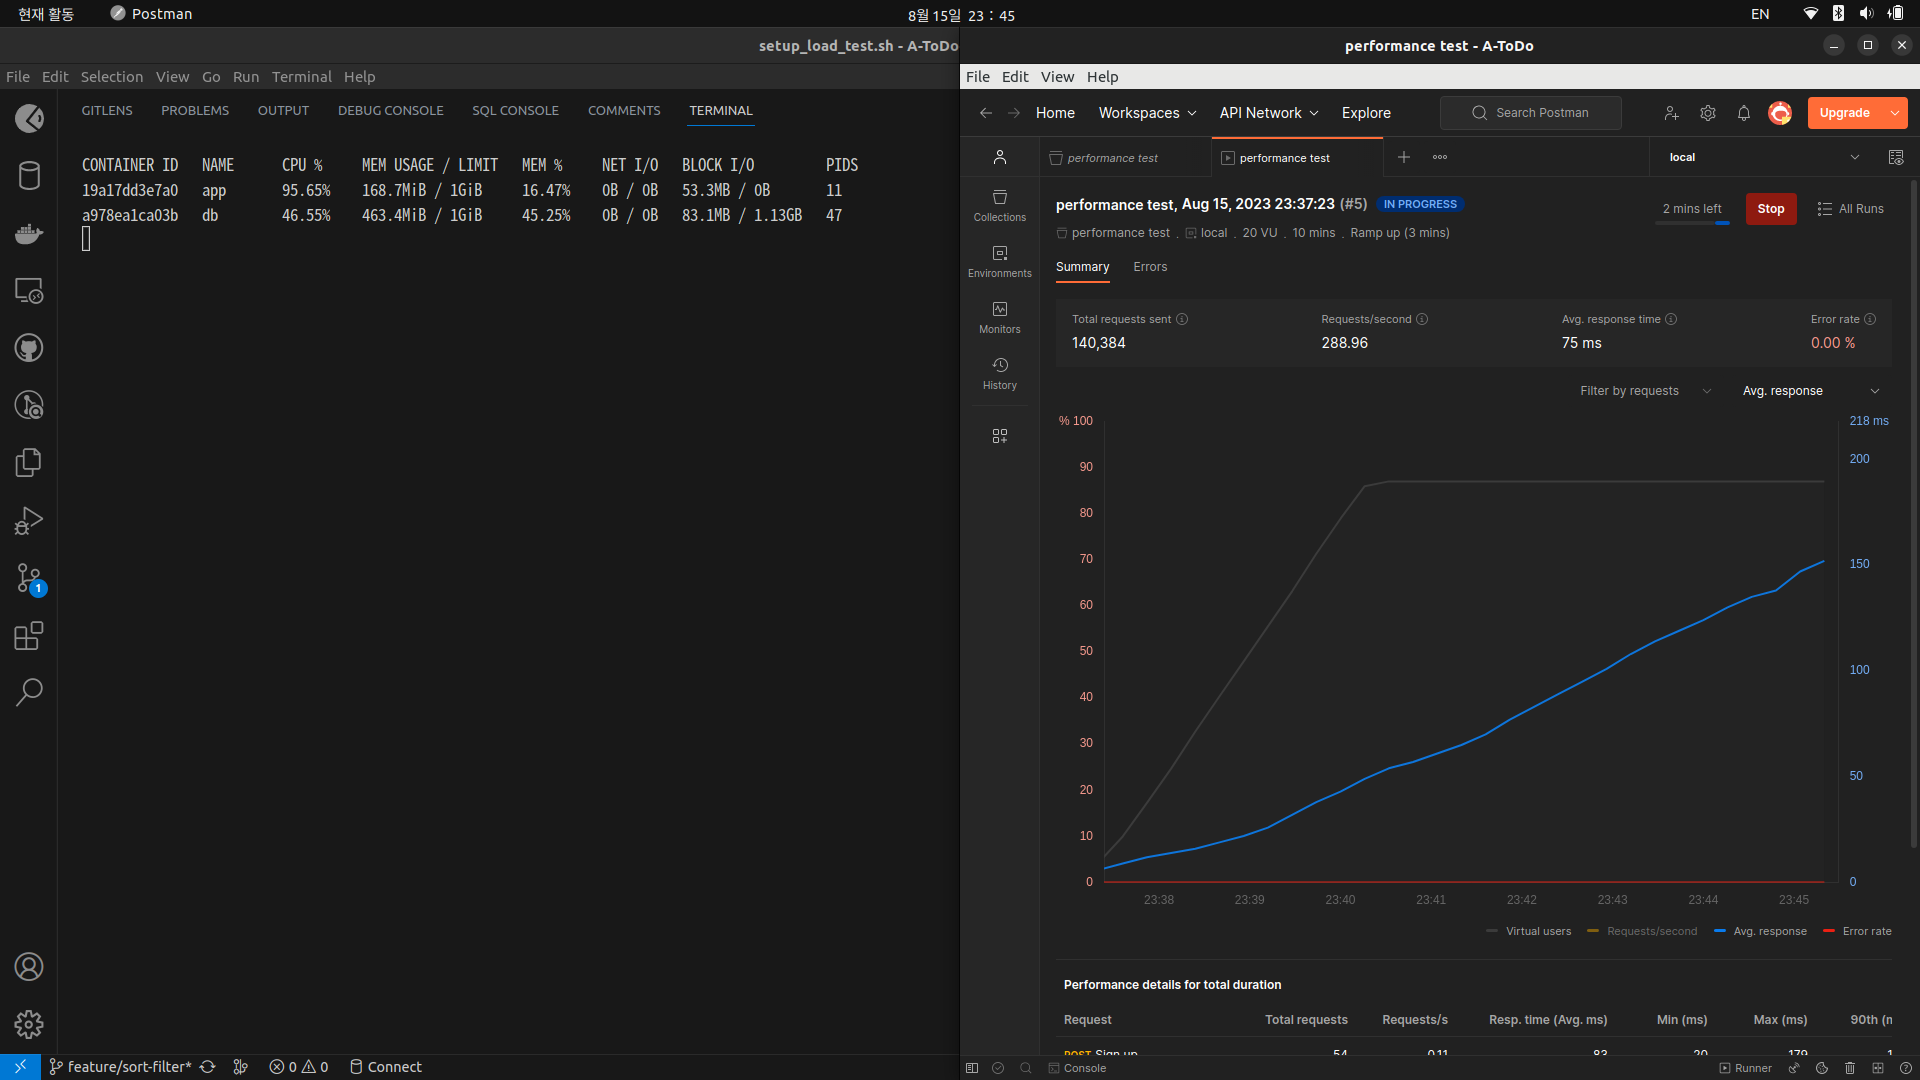Image resolution: width=1920 pixels, height=1080 pixels.
Task: Expand API Network dropdown in Postman
Action: (x=1269, y=113)
